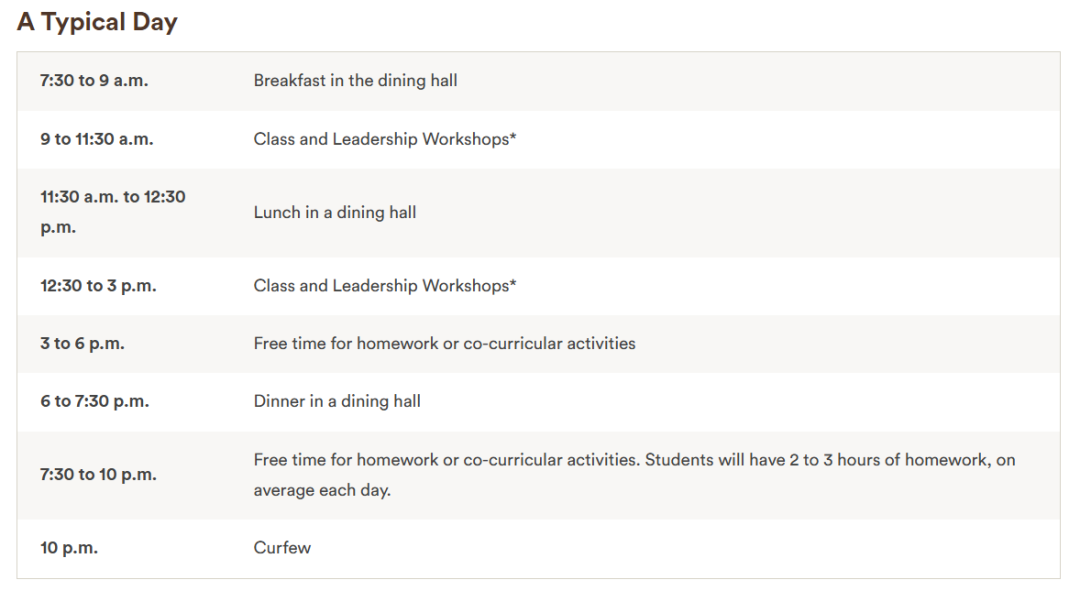Select the "3 to 6 p.m." time cell

coord(82,344)
